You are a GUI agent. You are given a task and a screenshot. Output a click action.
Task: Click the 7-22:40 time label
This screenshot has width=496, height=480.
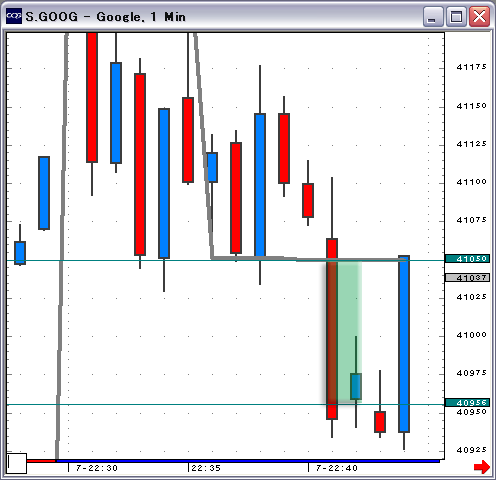click(337, 468)
